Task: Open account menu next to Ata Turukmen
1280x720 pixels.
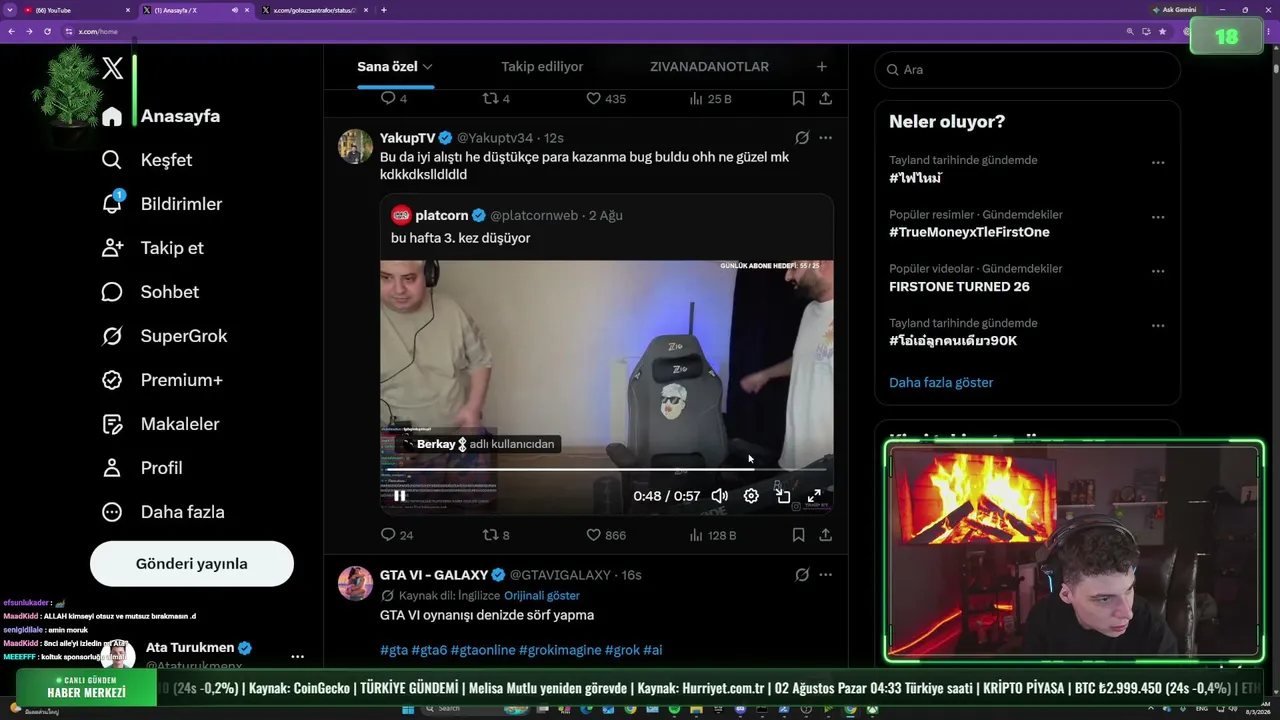Action: click(x=297, y=657)
